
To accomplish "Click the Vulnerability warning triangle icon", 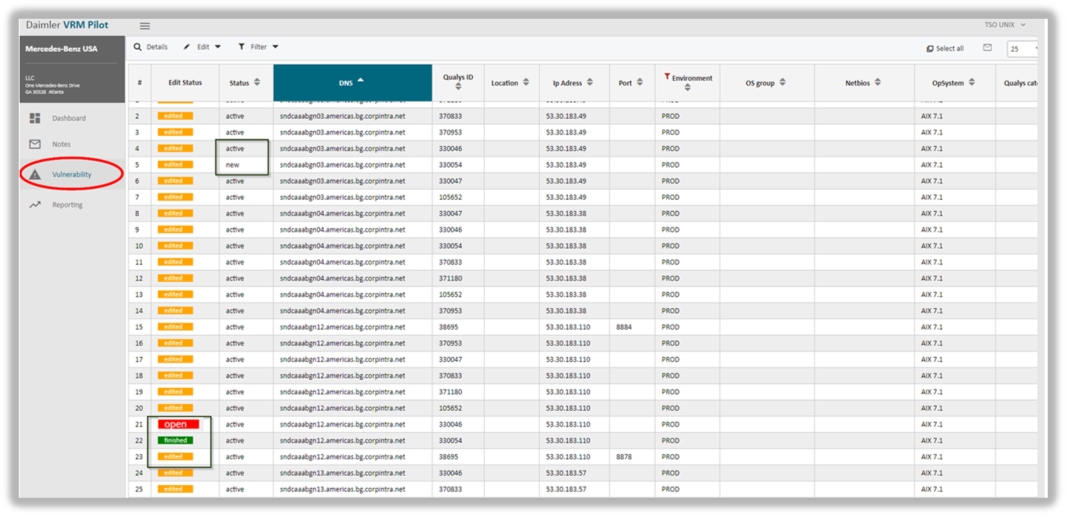I will point(35,174).
